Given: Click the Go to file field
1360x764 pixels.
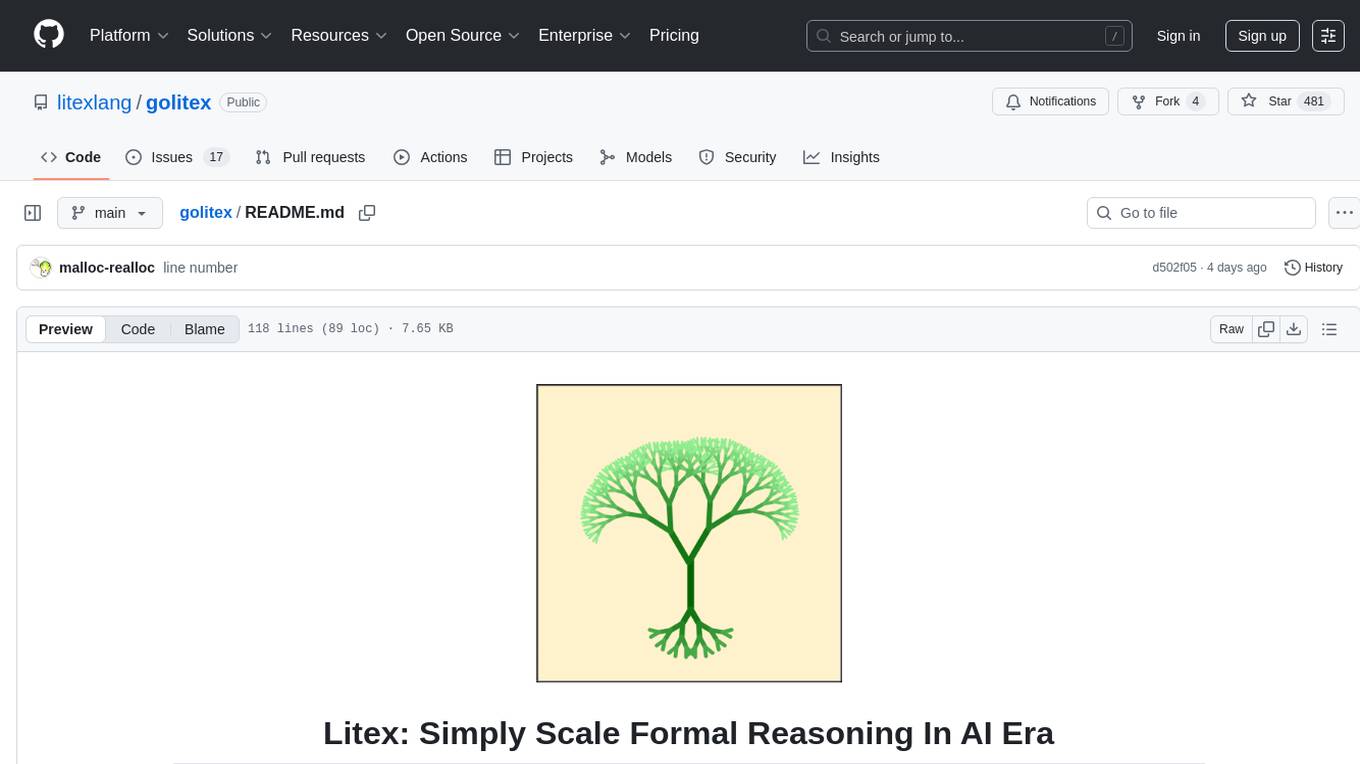Looking at the screenshot, I should (x=1200, y=213).
